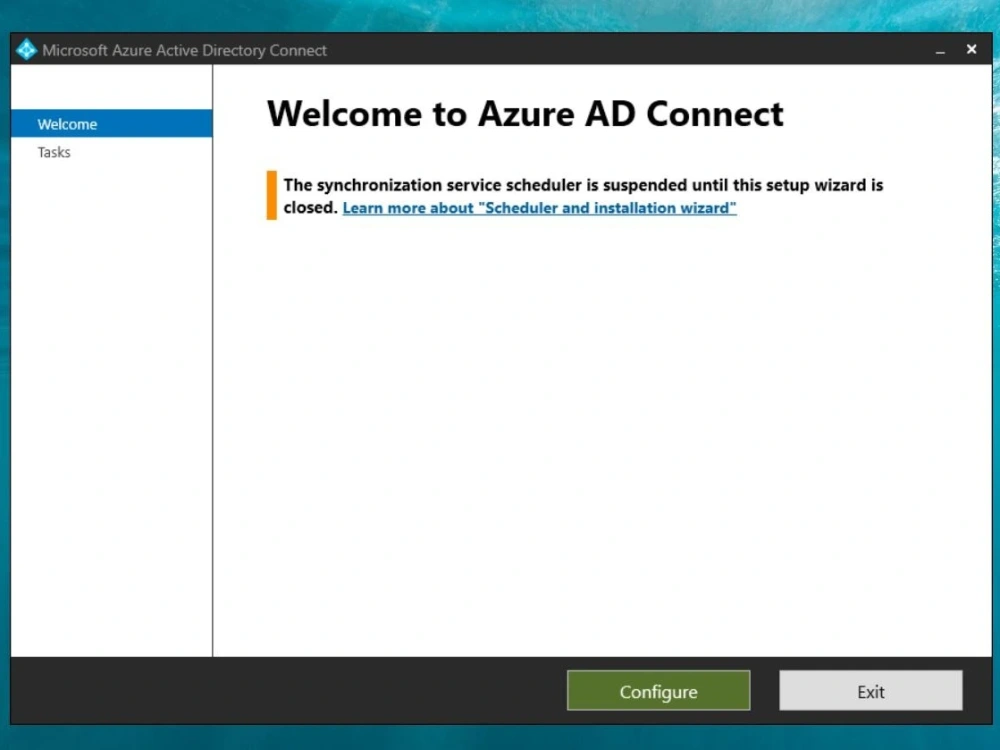Click the suspended scheduler warning message text
The image size is (1000, 750).
(583, 196)
